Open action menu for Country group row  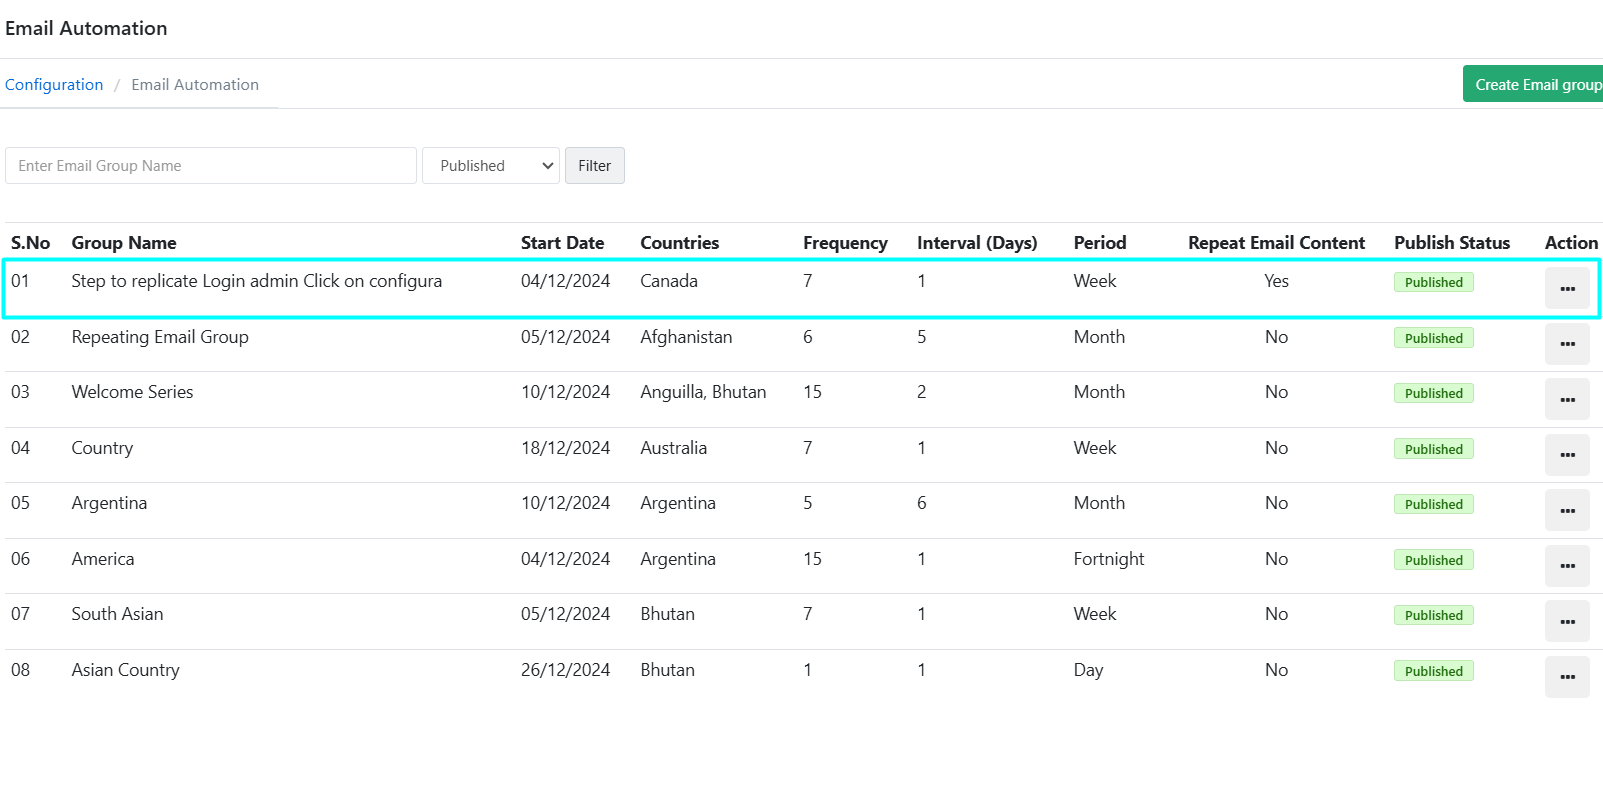pyautogui.click(x=1566, y=455)
